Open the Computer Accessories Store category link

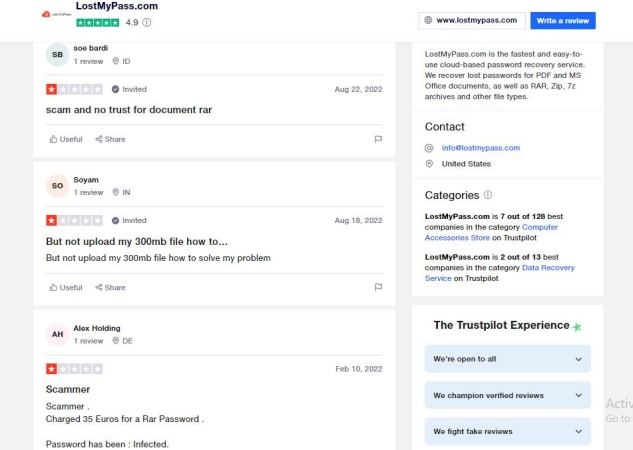click(491, 232)
